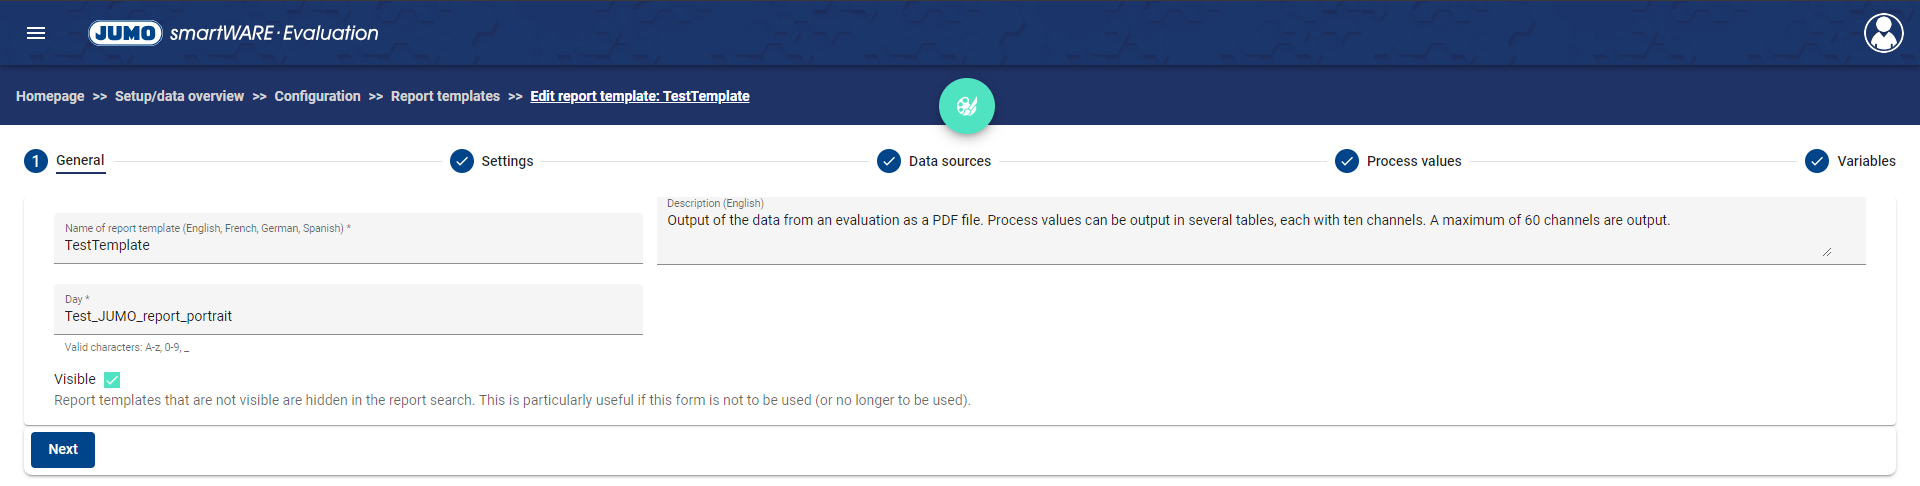Go to the Data sources step
Viewport: 1920px width, 486px height.
click(949, 161)
